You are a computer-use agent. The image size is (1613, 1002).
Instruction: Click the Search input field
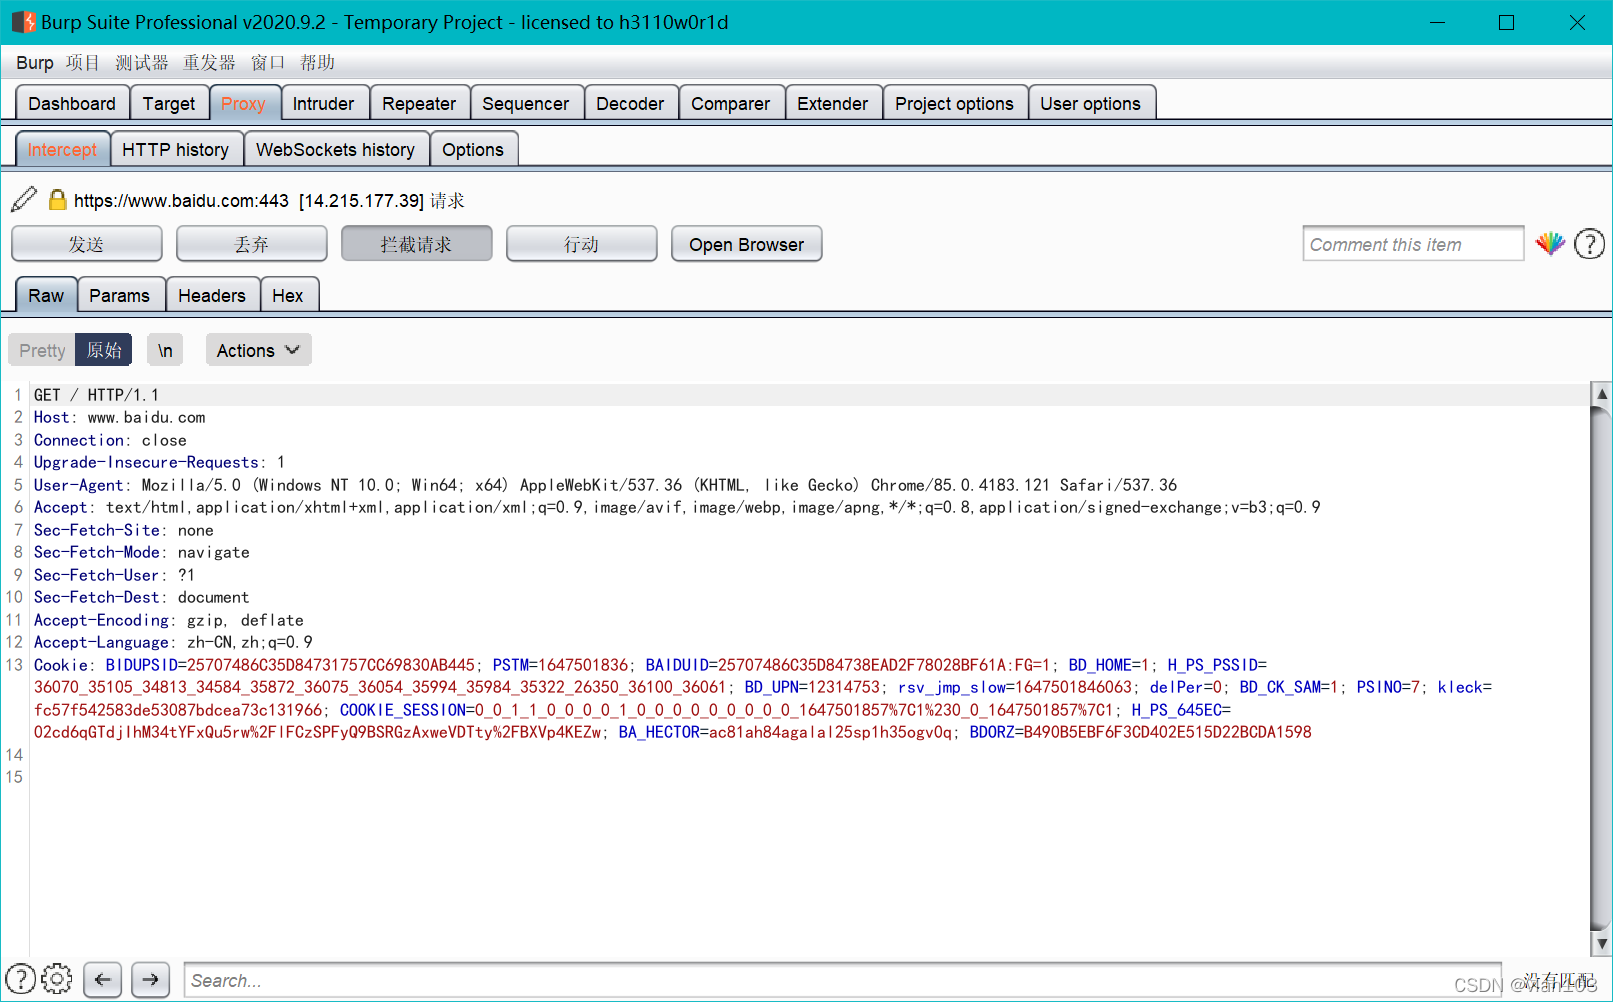843,980
